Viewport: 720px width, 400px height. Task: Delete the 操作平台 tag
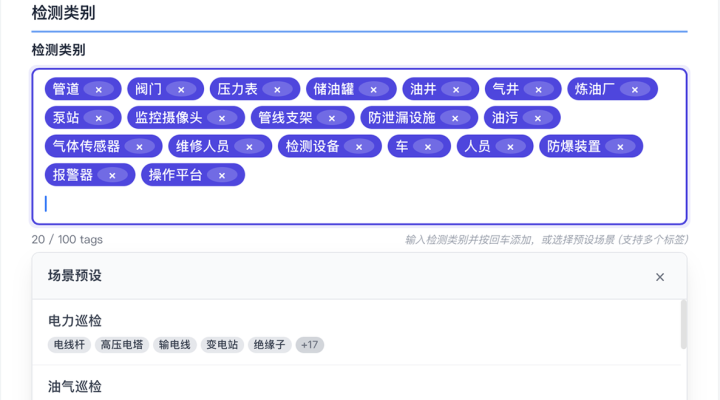[222, 176]
